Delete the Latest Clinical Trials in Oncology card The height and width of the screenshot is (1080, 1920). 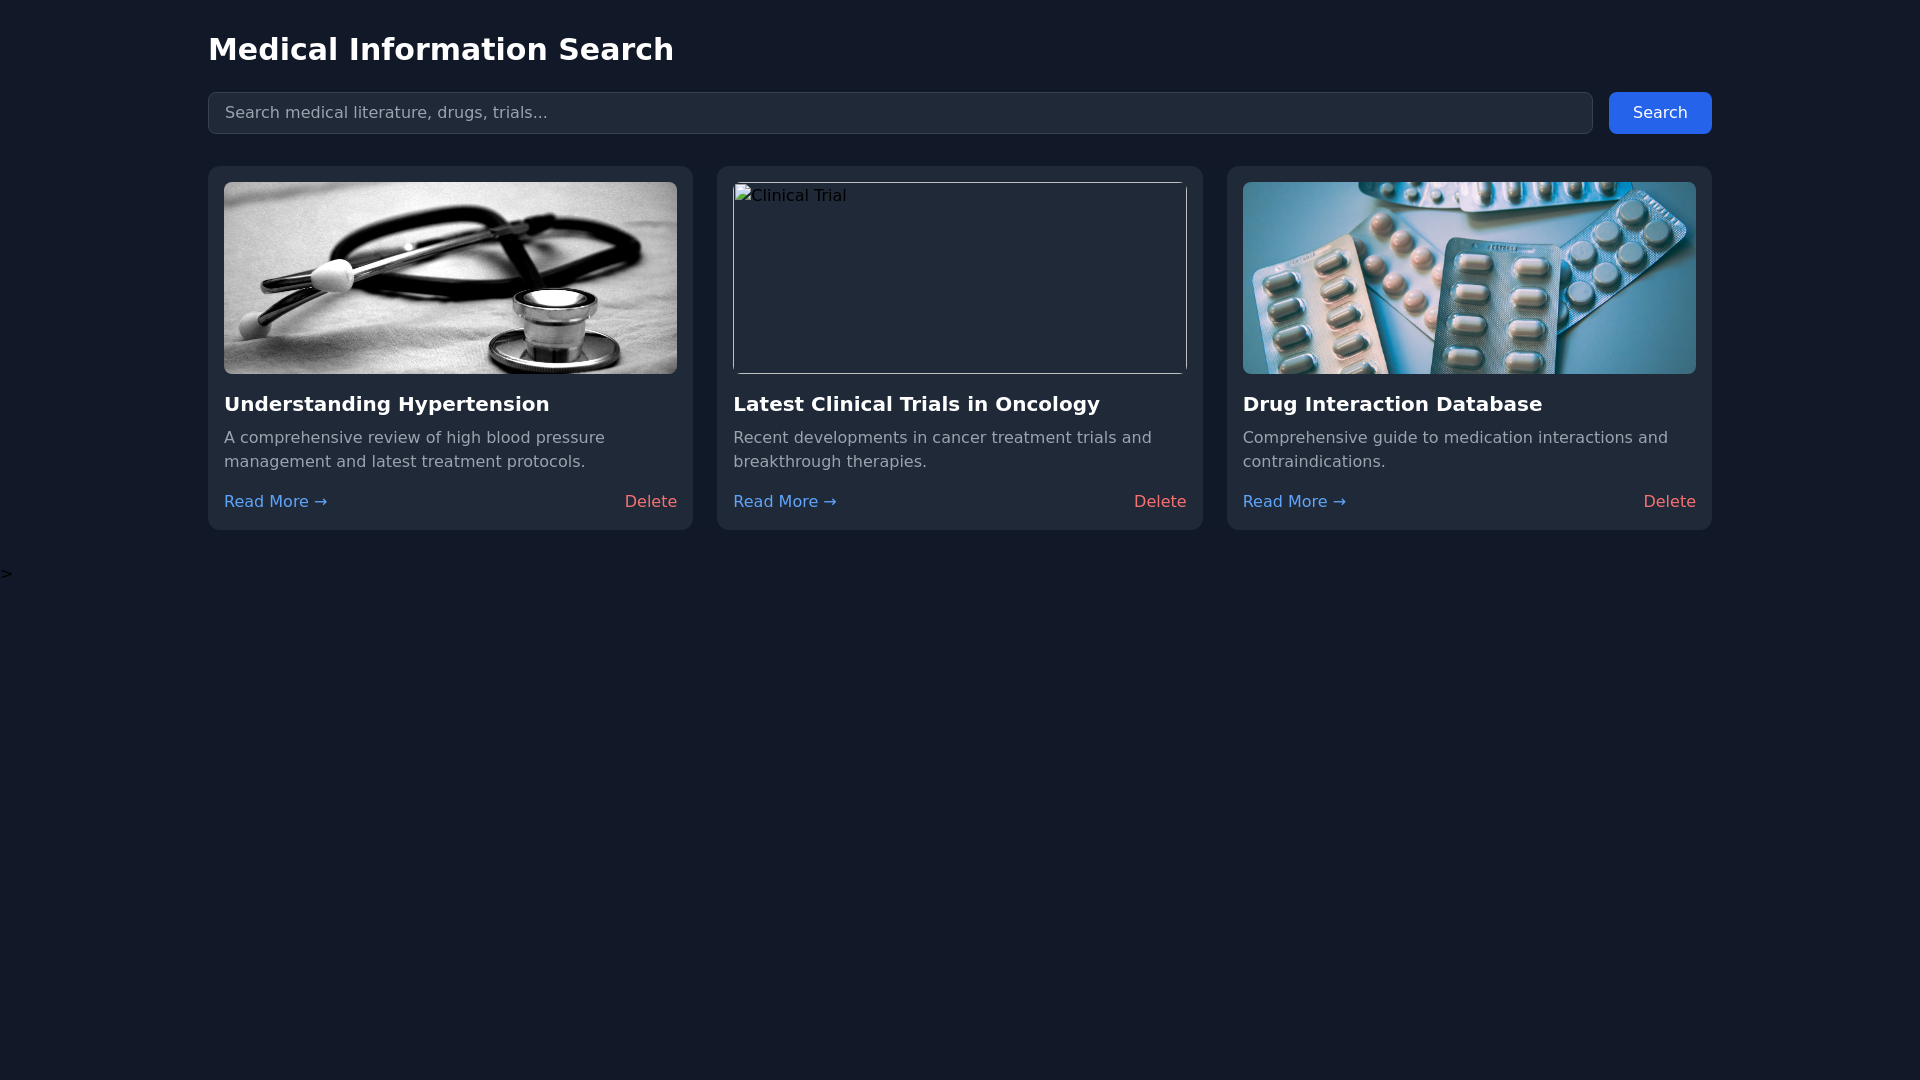point(1160,501)
